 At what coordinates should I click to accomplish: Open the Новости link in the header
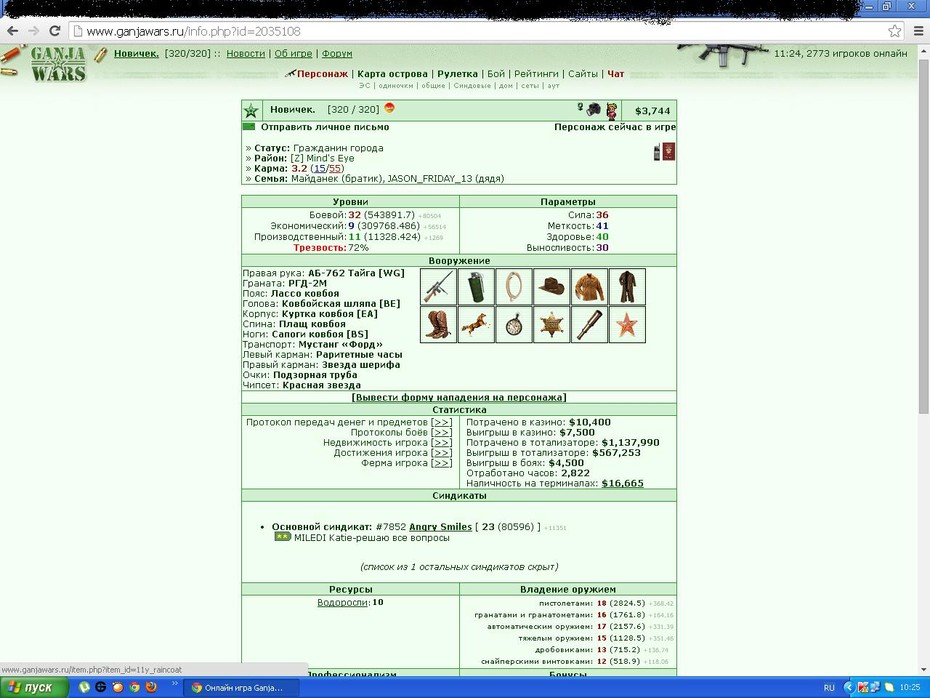tap(246, 53)
